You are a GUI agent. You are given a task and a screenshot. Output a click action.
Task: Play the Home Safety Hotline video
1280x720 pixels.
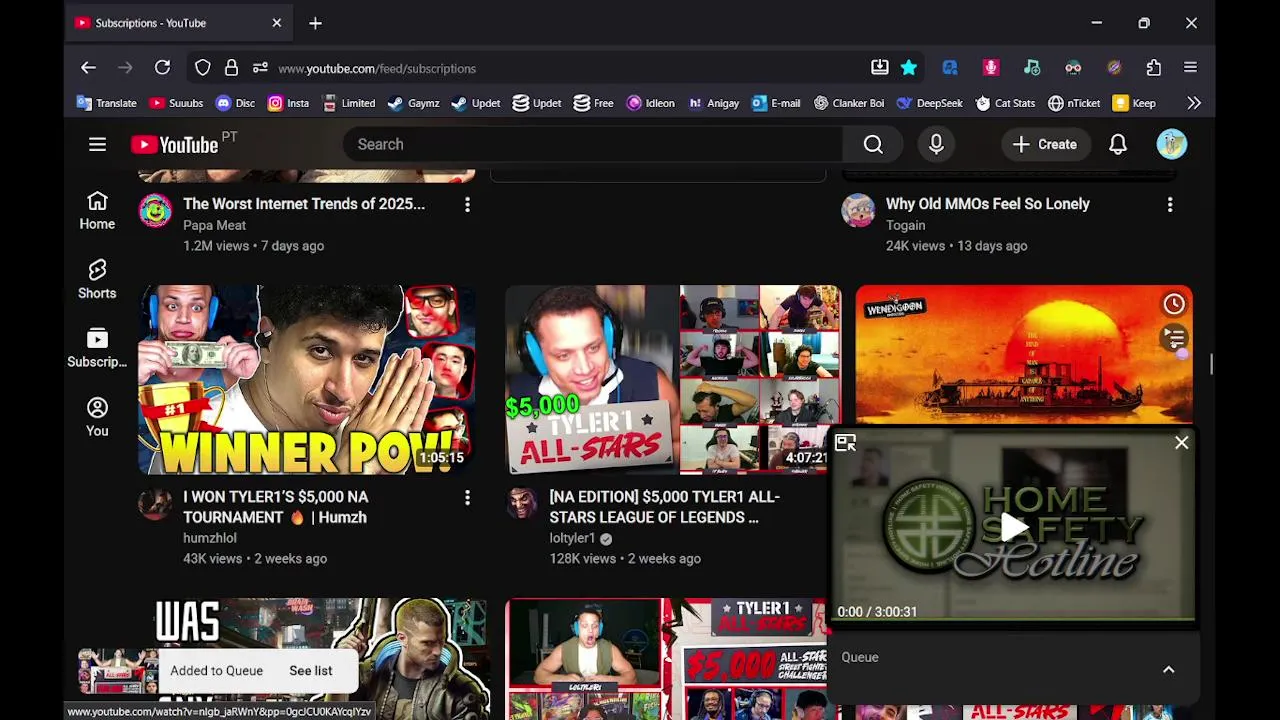click(1014, 528)
